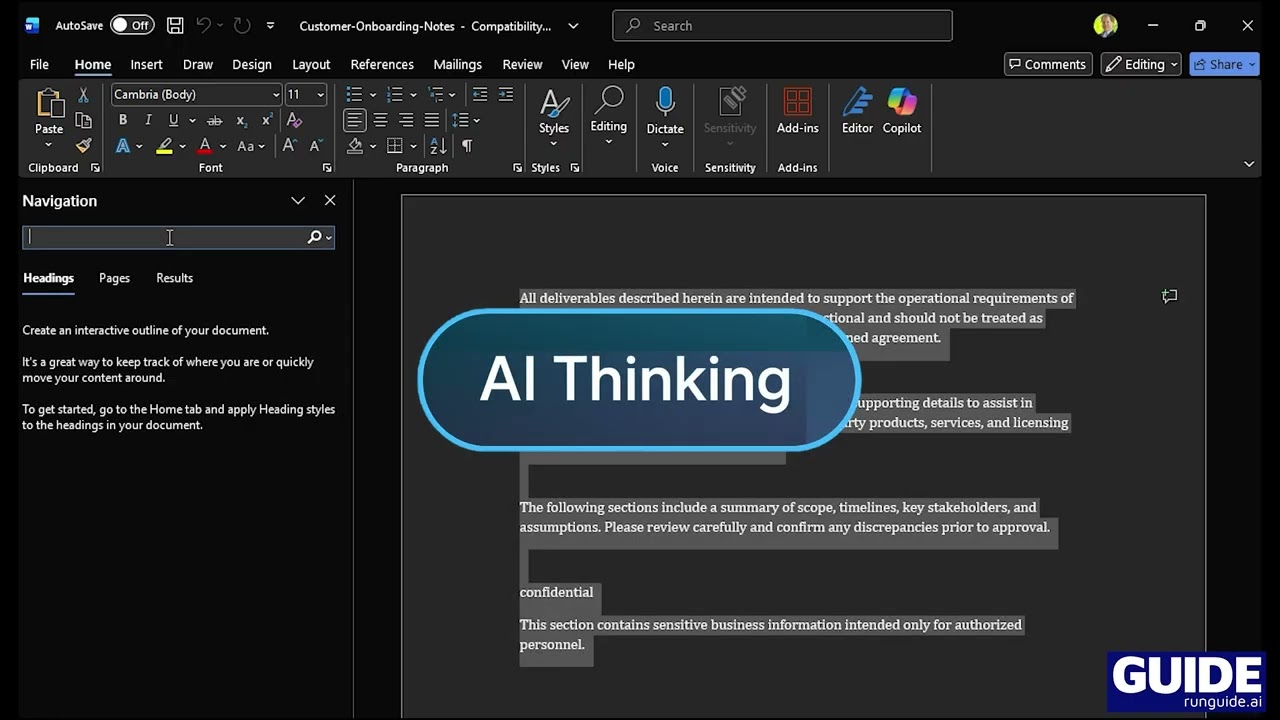Open Navigation pane options chevron
The image size is (1280, 720).
tap(298, 201)
